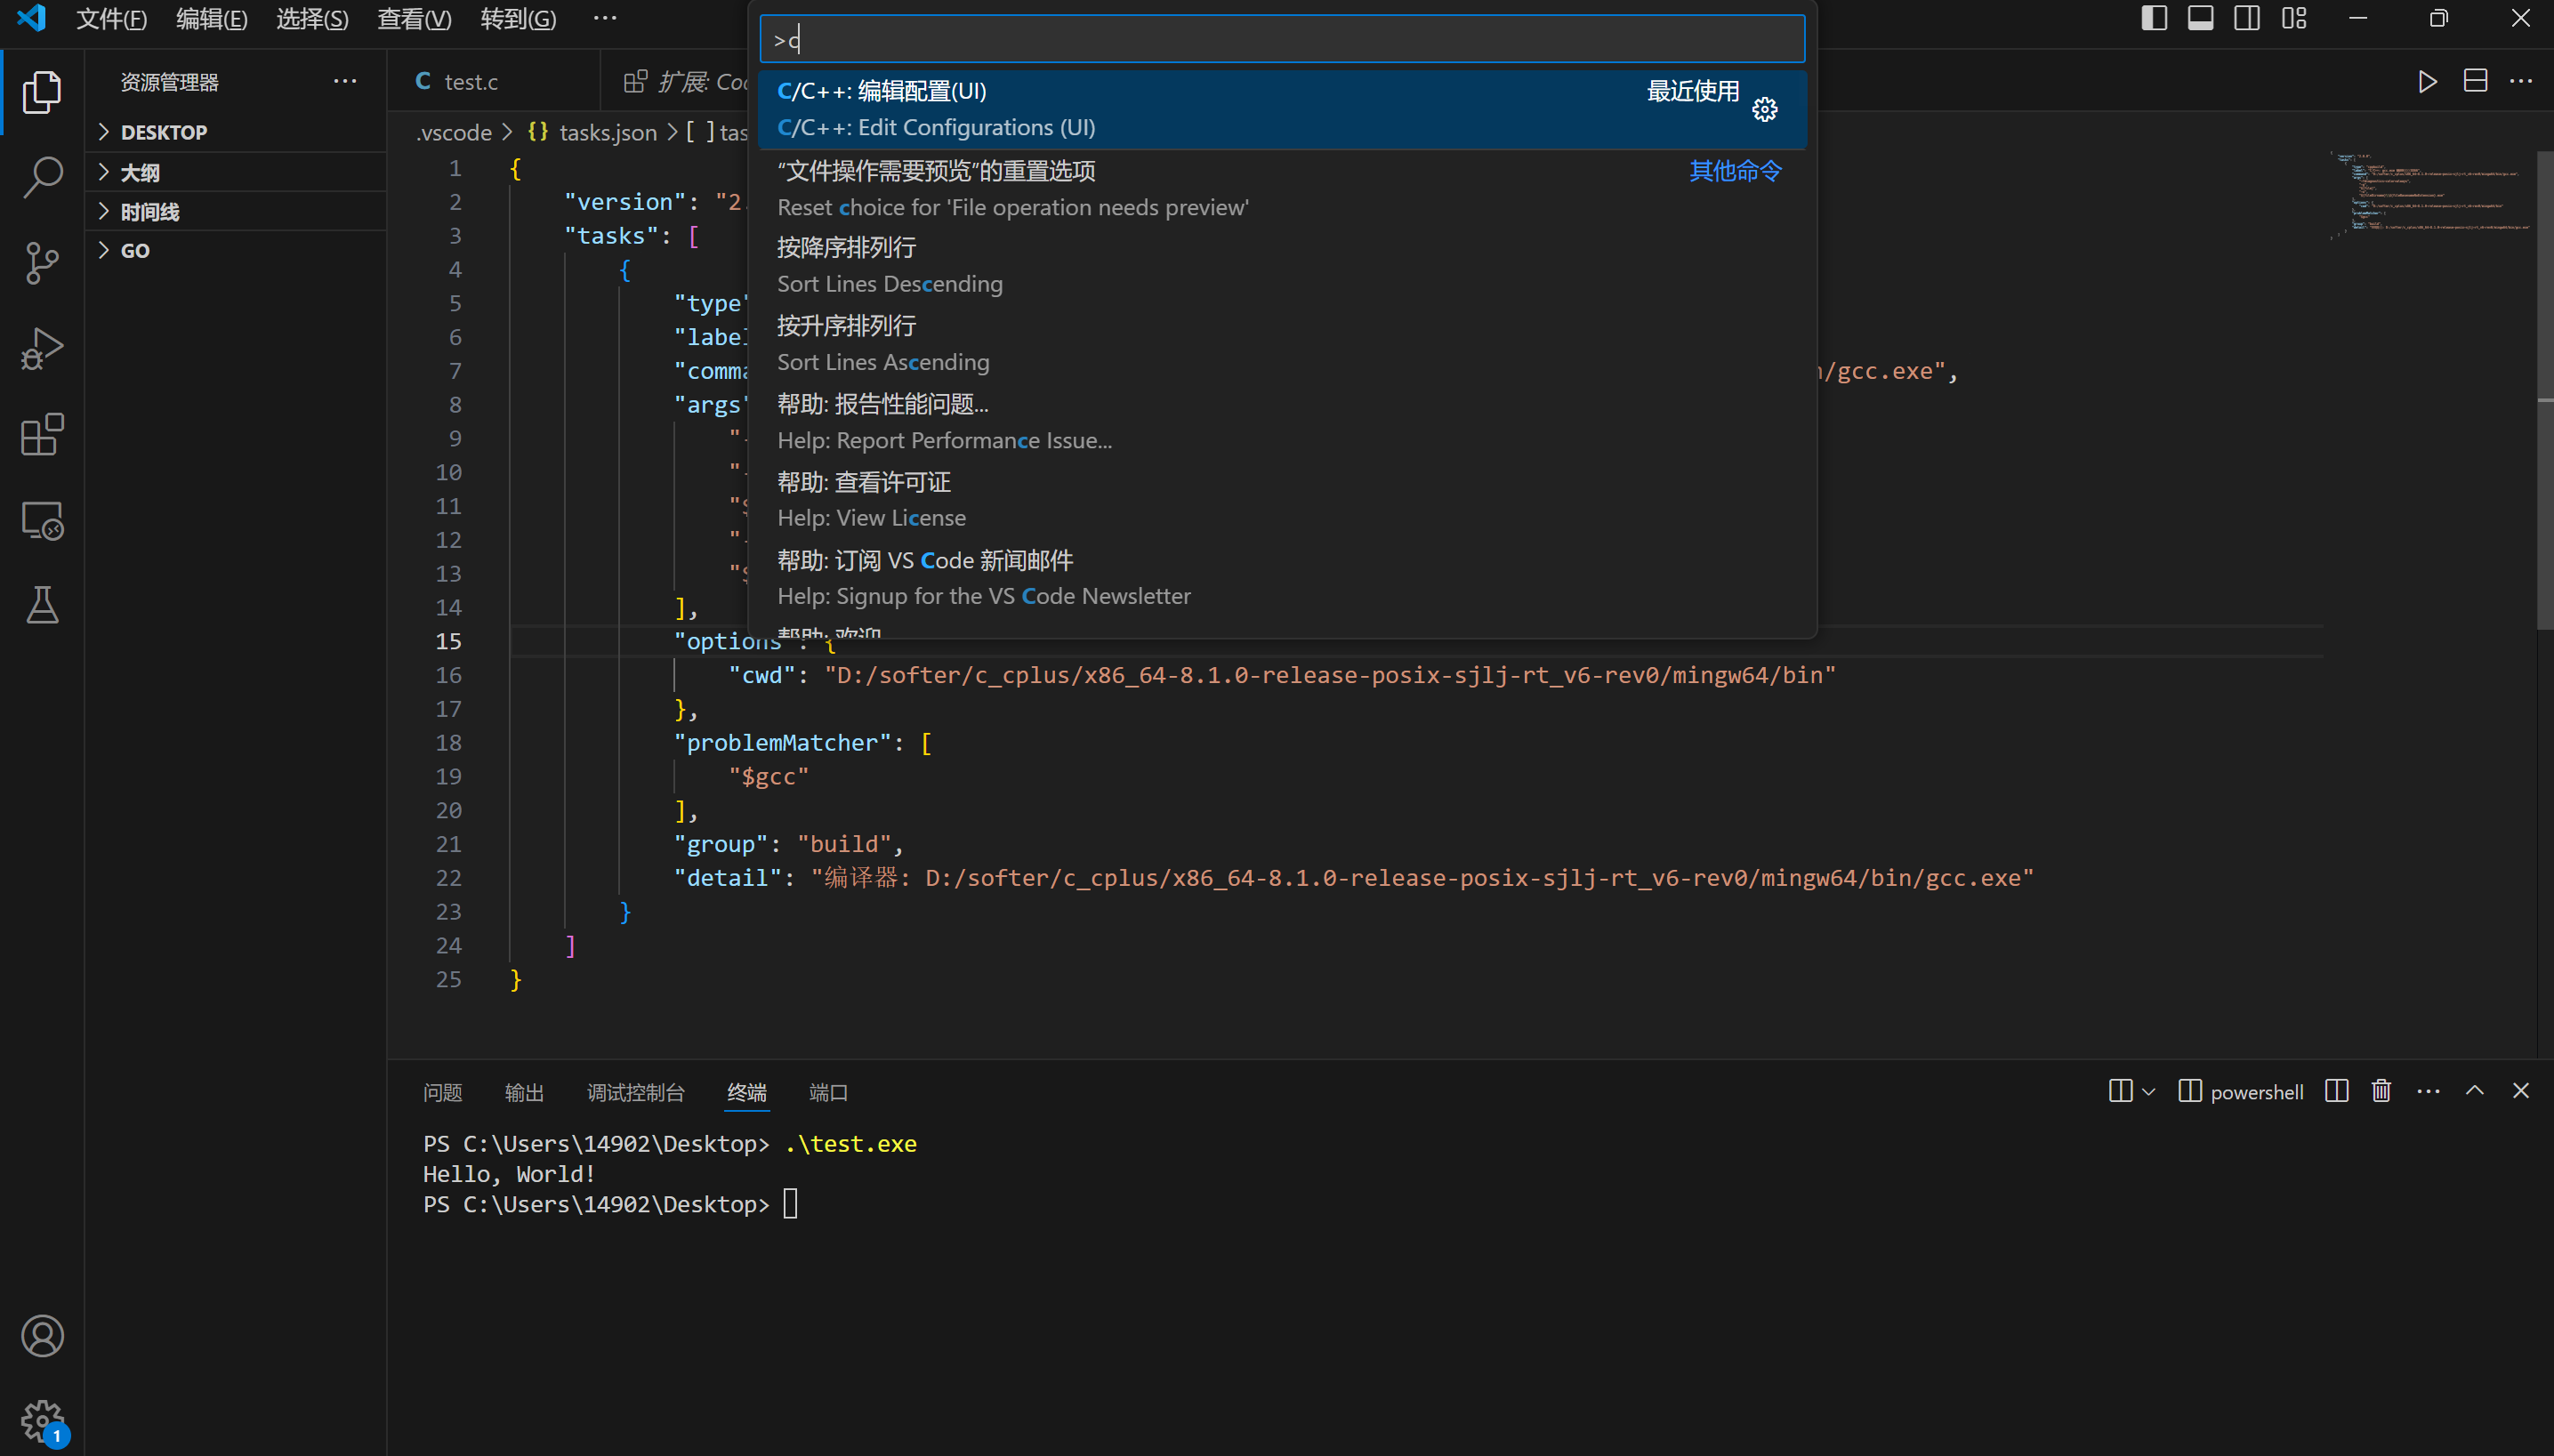The height and width of the screenshot is (1456, 2554).
Task: Switch to the test.c editor tab
Action: 494,81
